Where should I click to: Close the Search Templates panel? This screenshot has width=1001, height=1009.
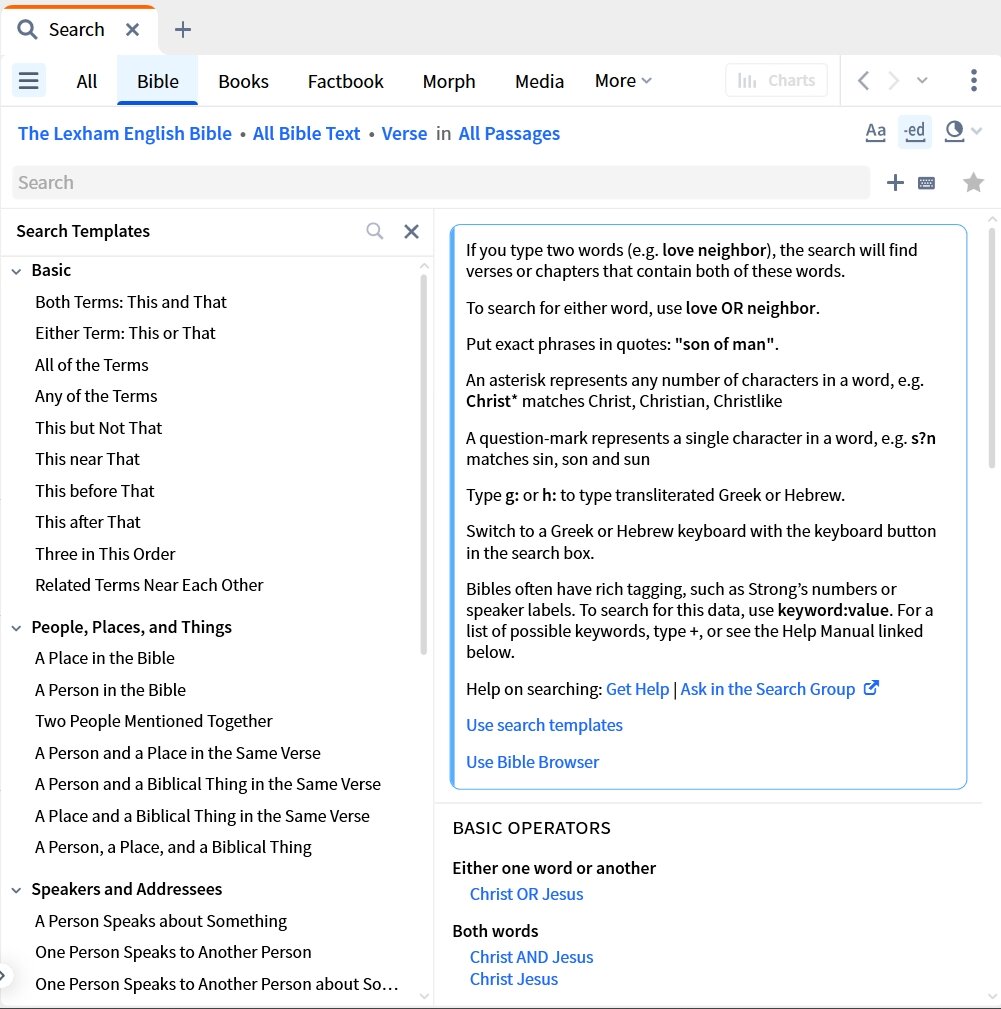(x=411, y=231)
